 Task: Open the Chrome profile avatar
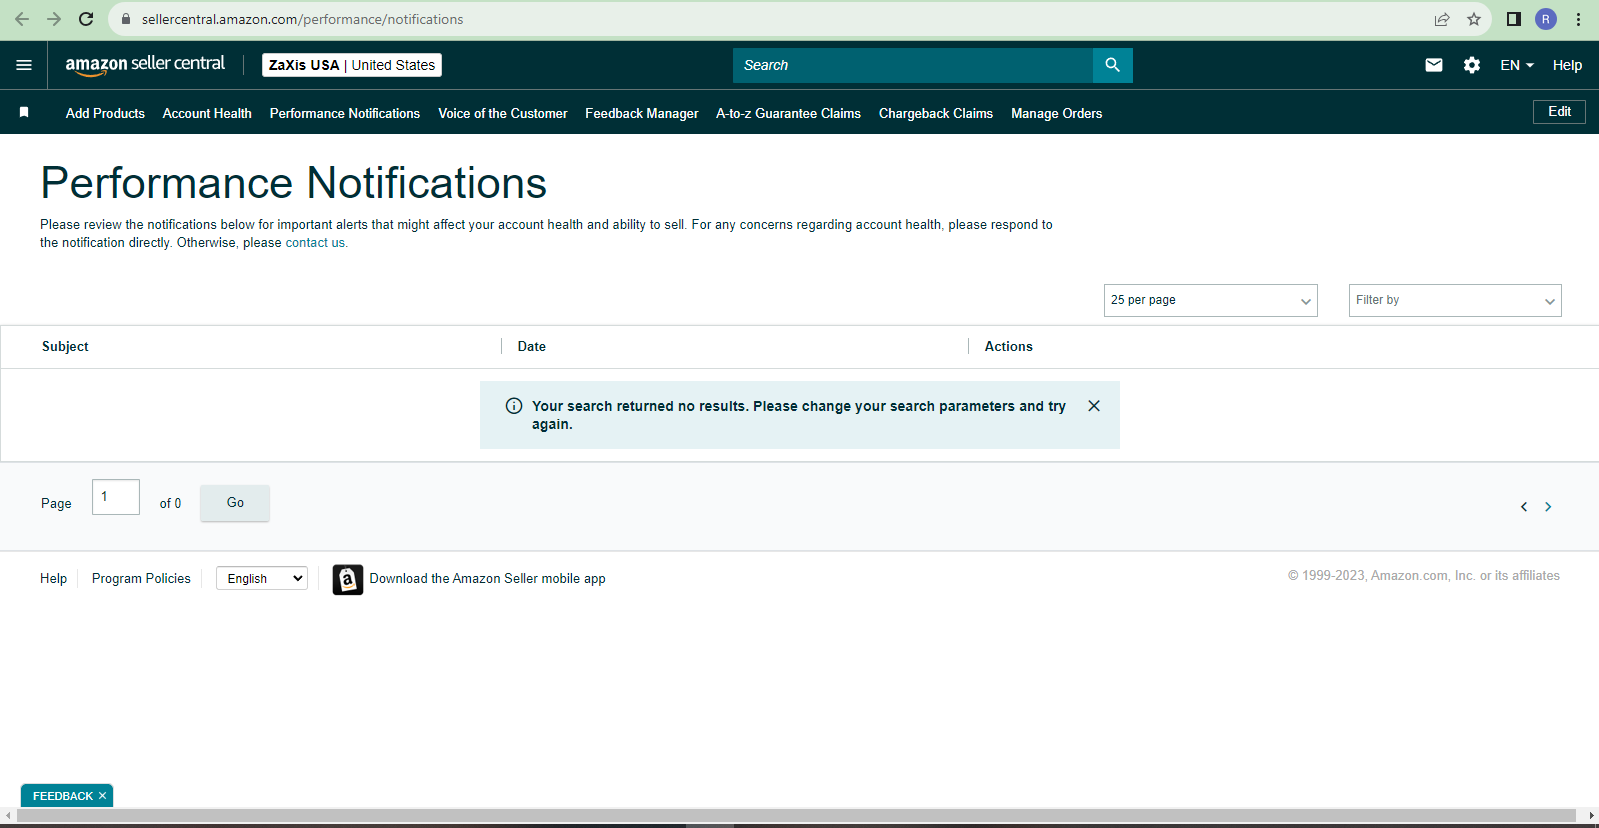[1546, 19]
